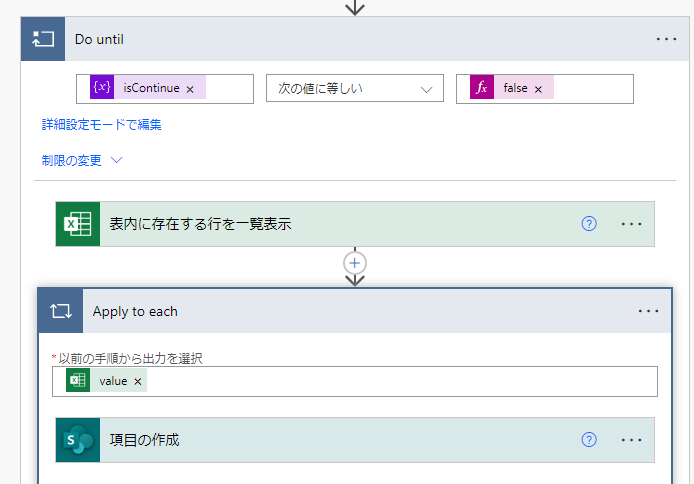Remove the false expression token
This screenshot has width=694, height=484.
tap(538, 89)
